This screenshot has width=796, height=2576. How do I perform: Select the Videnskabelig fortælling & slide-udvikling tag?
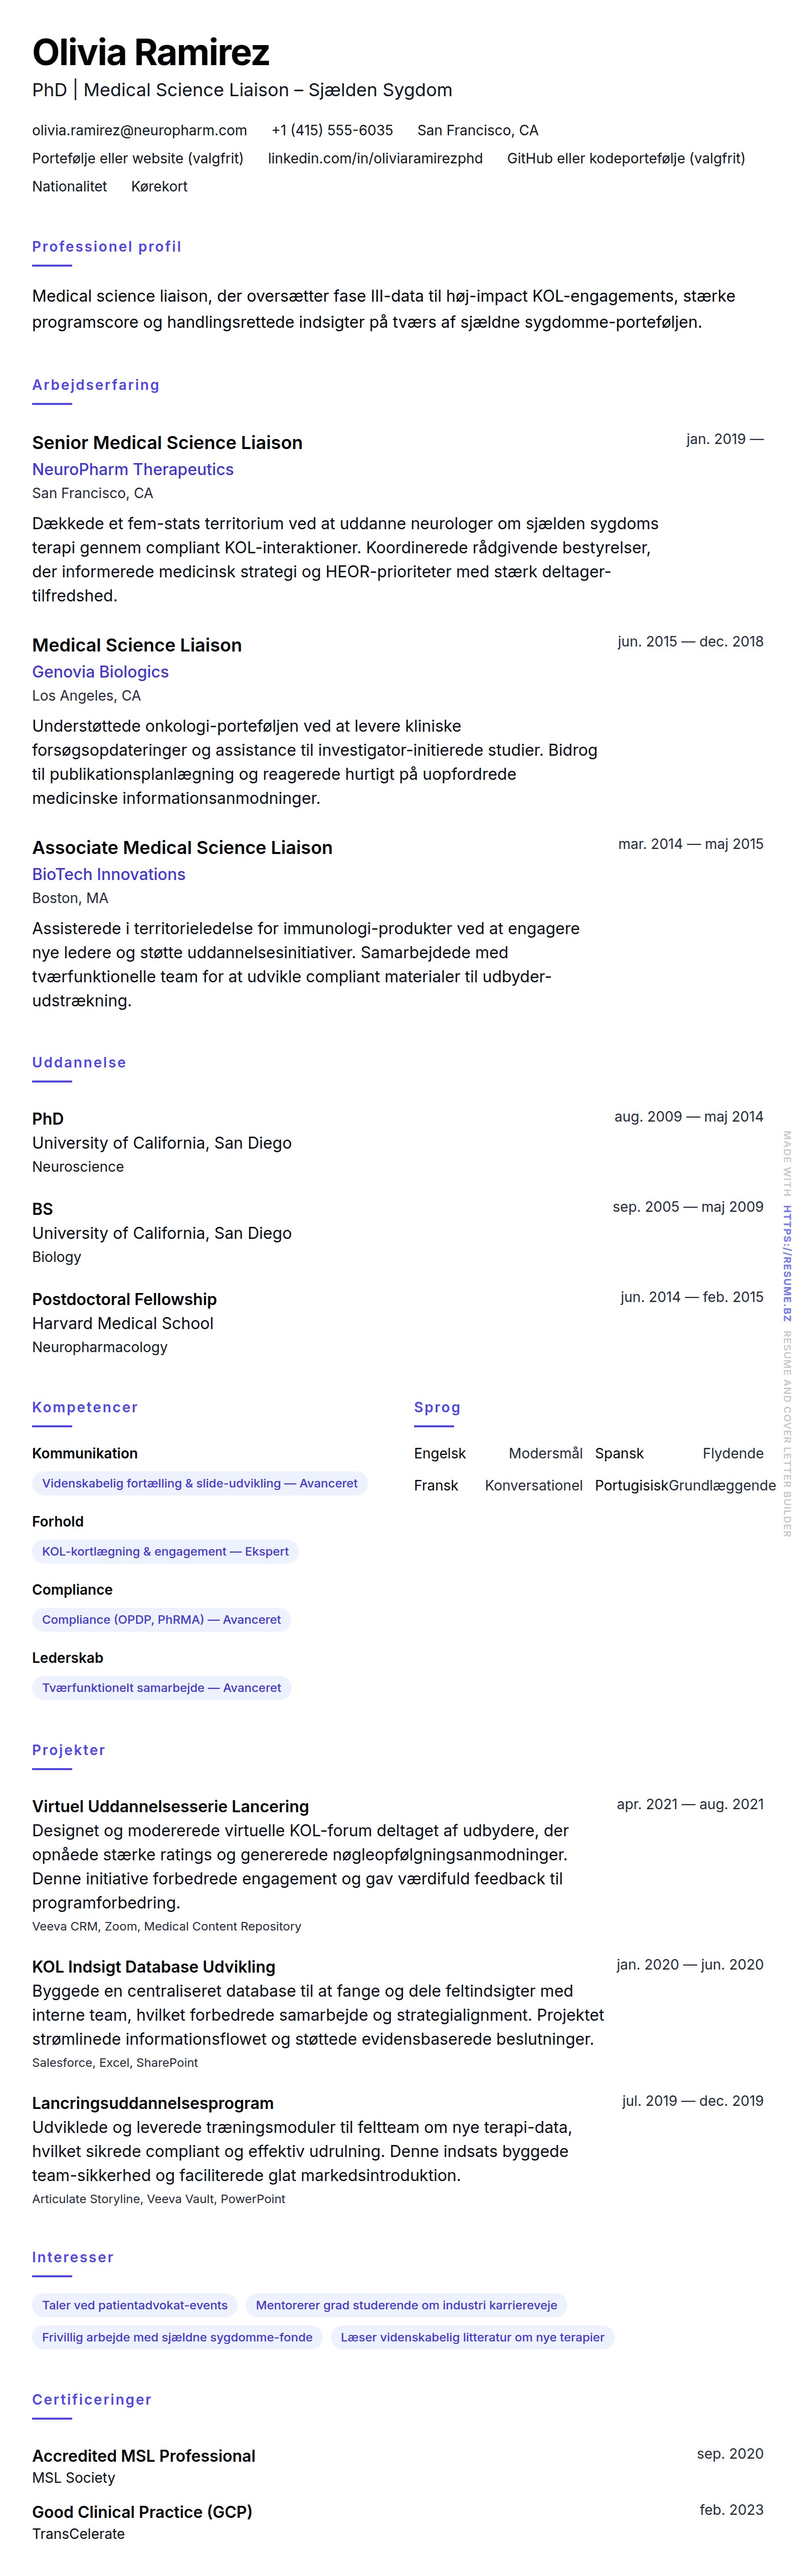pyautogui.click(x=199, y=1483)
